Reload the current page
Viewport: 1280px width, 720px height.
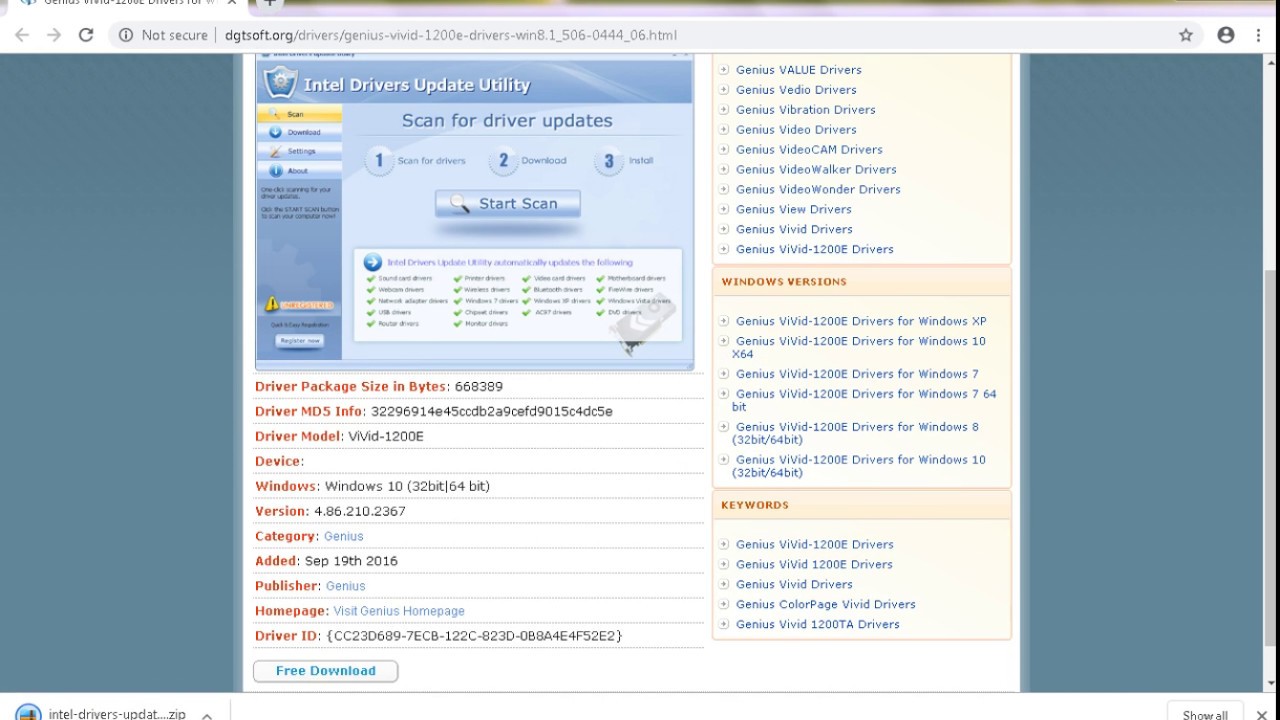(86, 35)
